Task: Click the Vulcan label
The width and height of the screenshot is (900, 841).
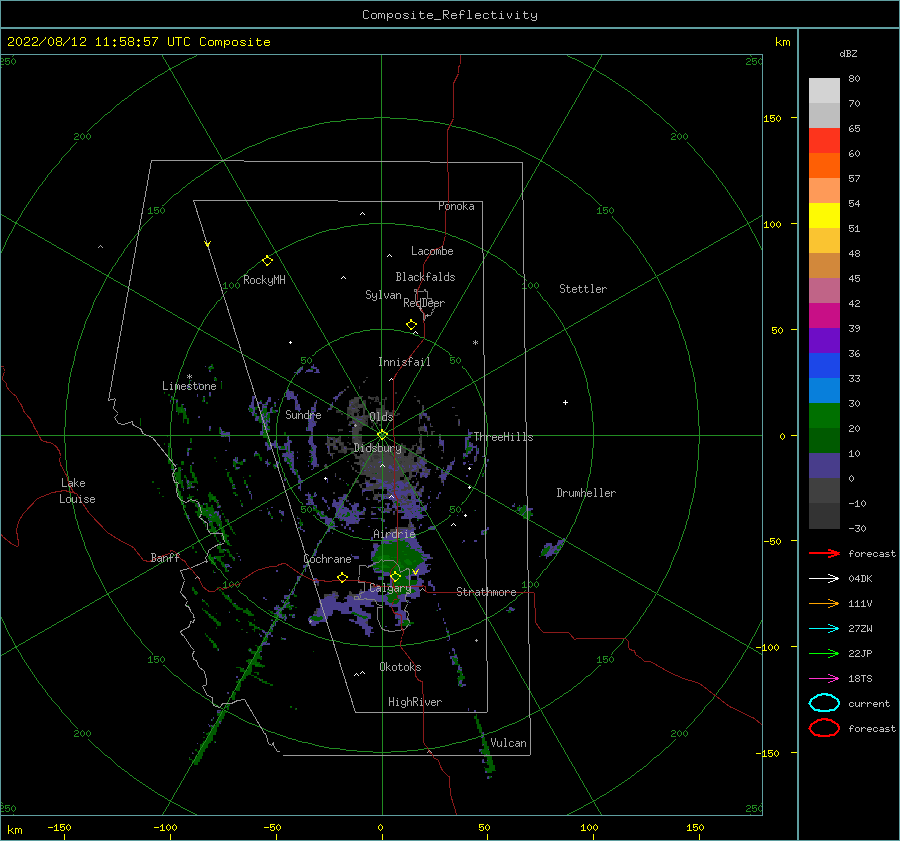Action: pos(509,743)
